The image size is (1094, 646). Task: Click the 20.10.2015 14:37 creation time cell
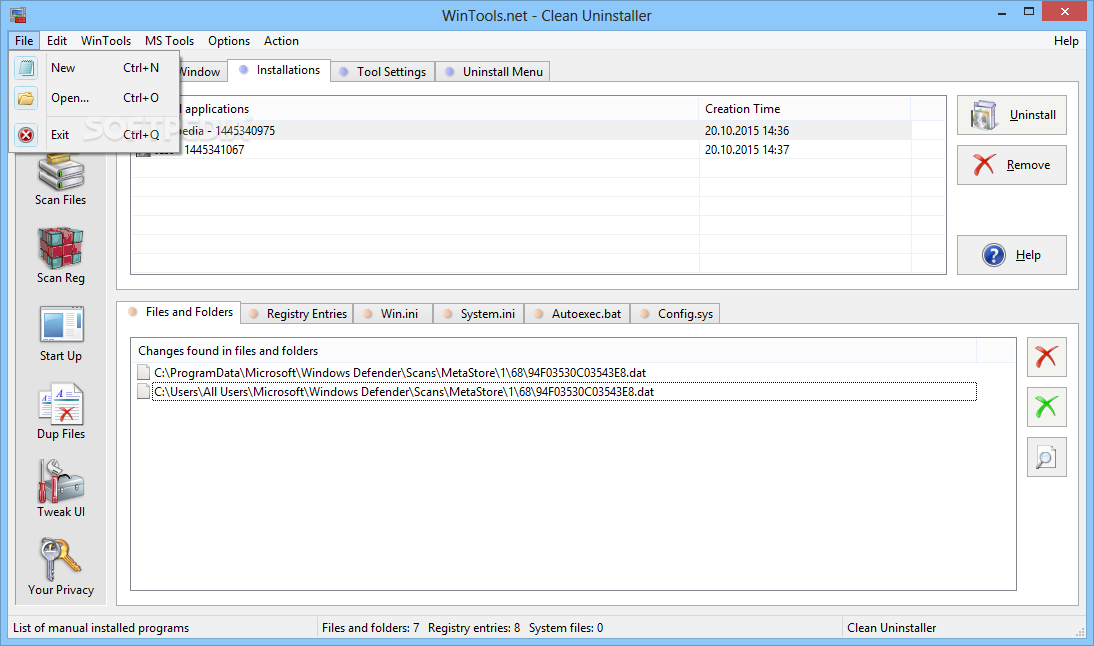click(747, 149)
